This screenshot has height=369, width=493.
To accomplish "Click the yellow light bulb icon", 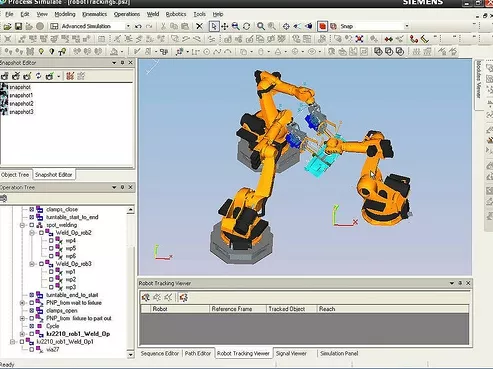I will click(41, 52).
